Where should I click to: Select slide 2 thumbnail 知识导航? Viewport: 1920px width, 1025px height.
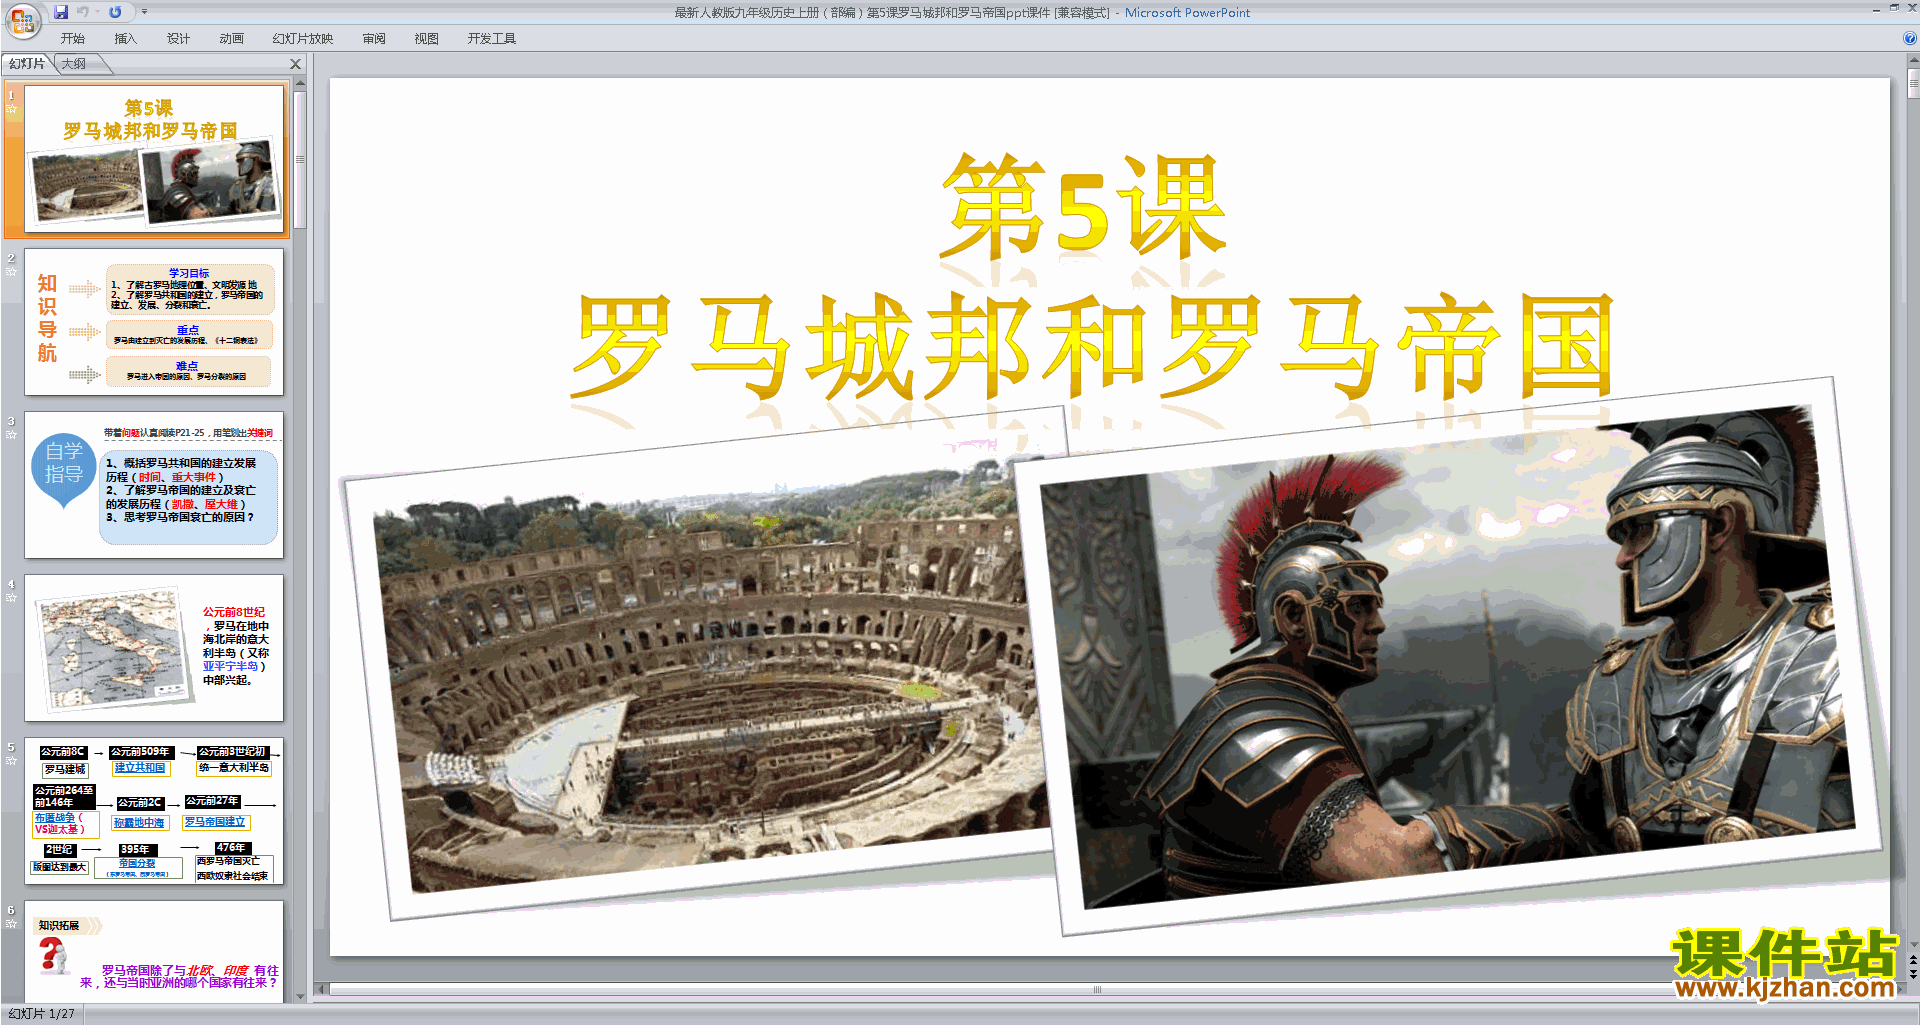tap(154, 322)
